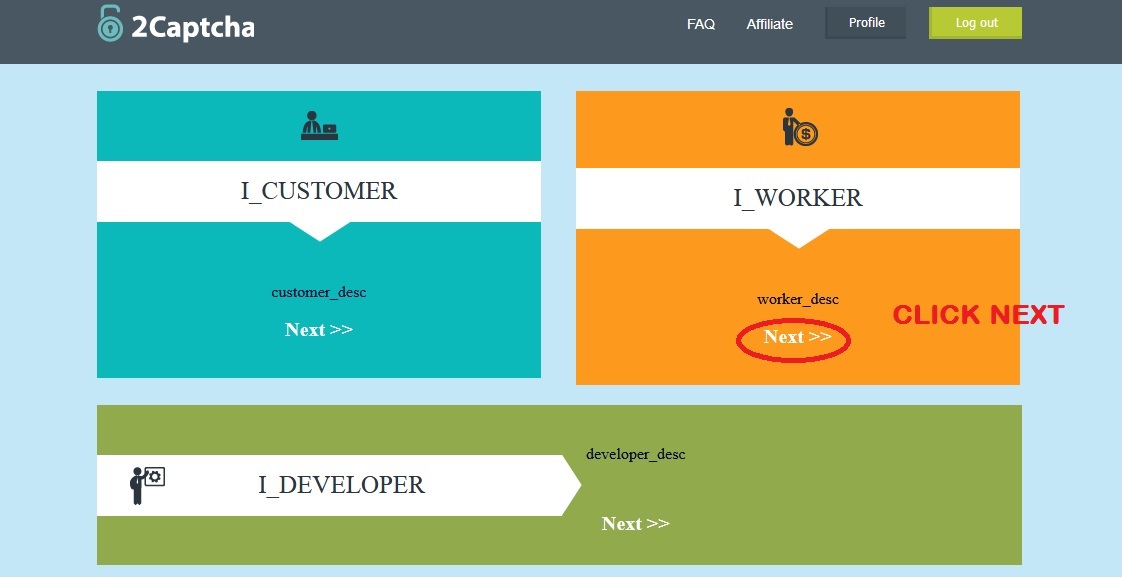1122x578 pixels.
Task: Click the white pointer below I_WORKER banner
Action: pyautogui.click(x=798, y=238)
